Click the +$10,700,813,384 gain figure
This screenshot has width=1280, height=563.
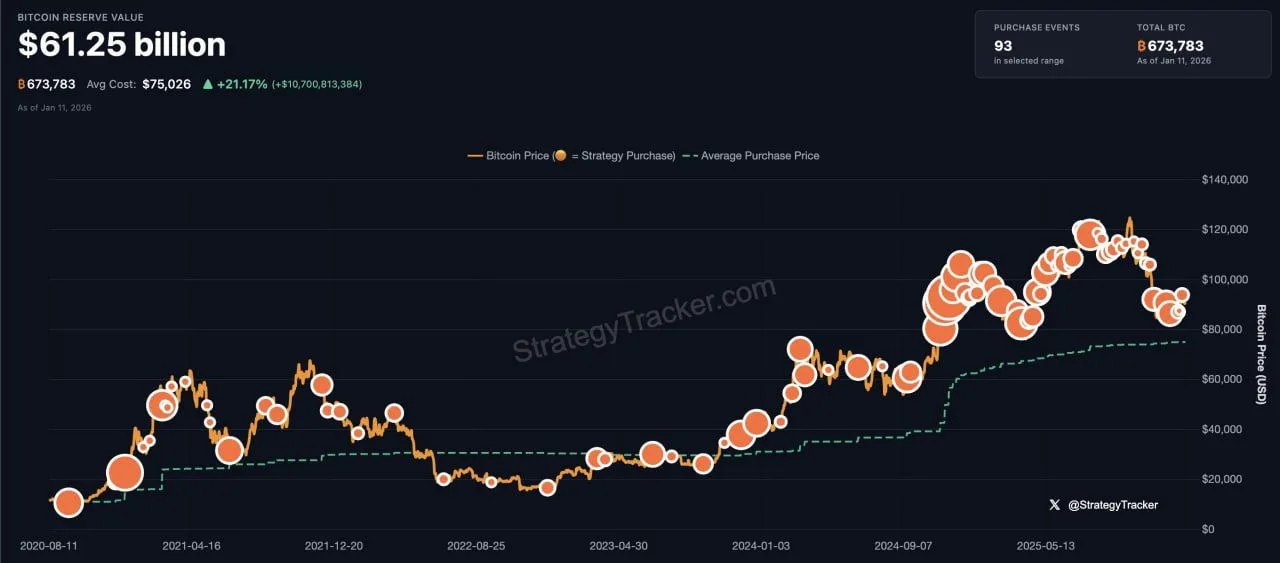[x=316, y=84]
